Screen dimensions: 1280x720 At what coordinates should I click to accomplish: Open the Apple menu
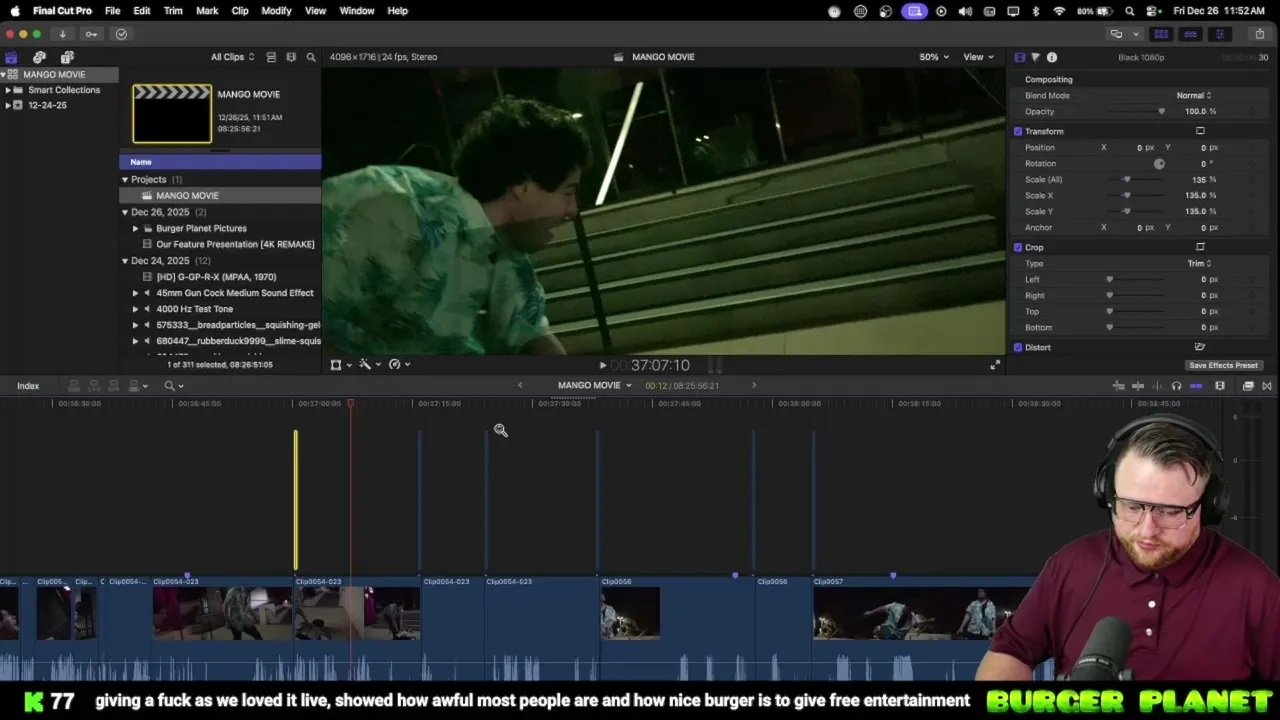[15, 11]
